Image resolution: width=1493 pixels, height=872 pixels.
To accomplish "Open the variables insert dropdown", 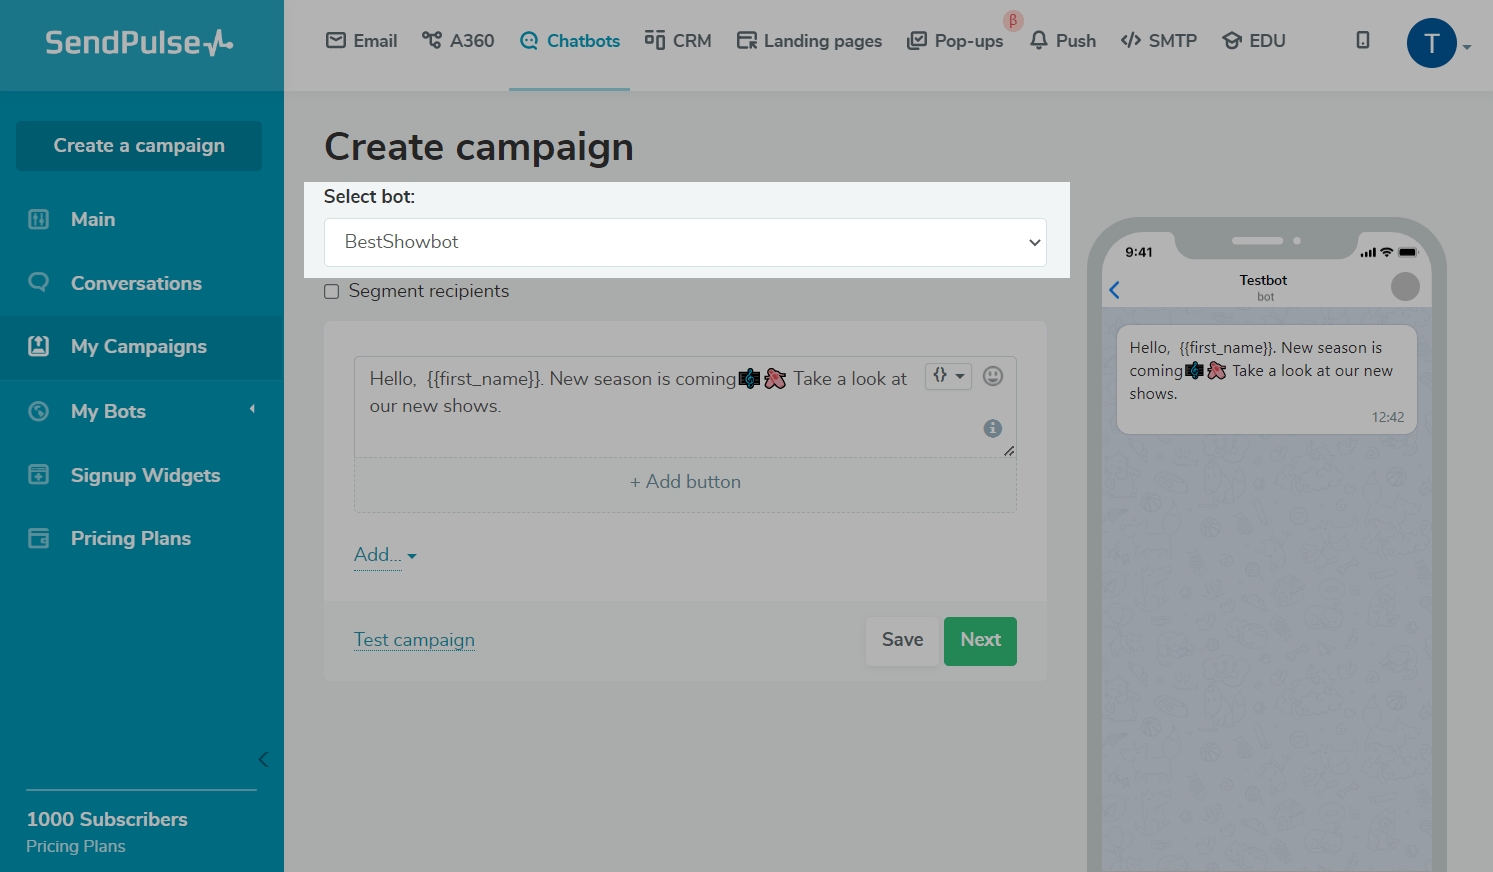I will 948,376.
